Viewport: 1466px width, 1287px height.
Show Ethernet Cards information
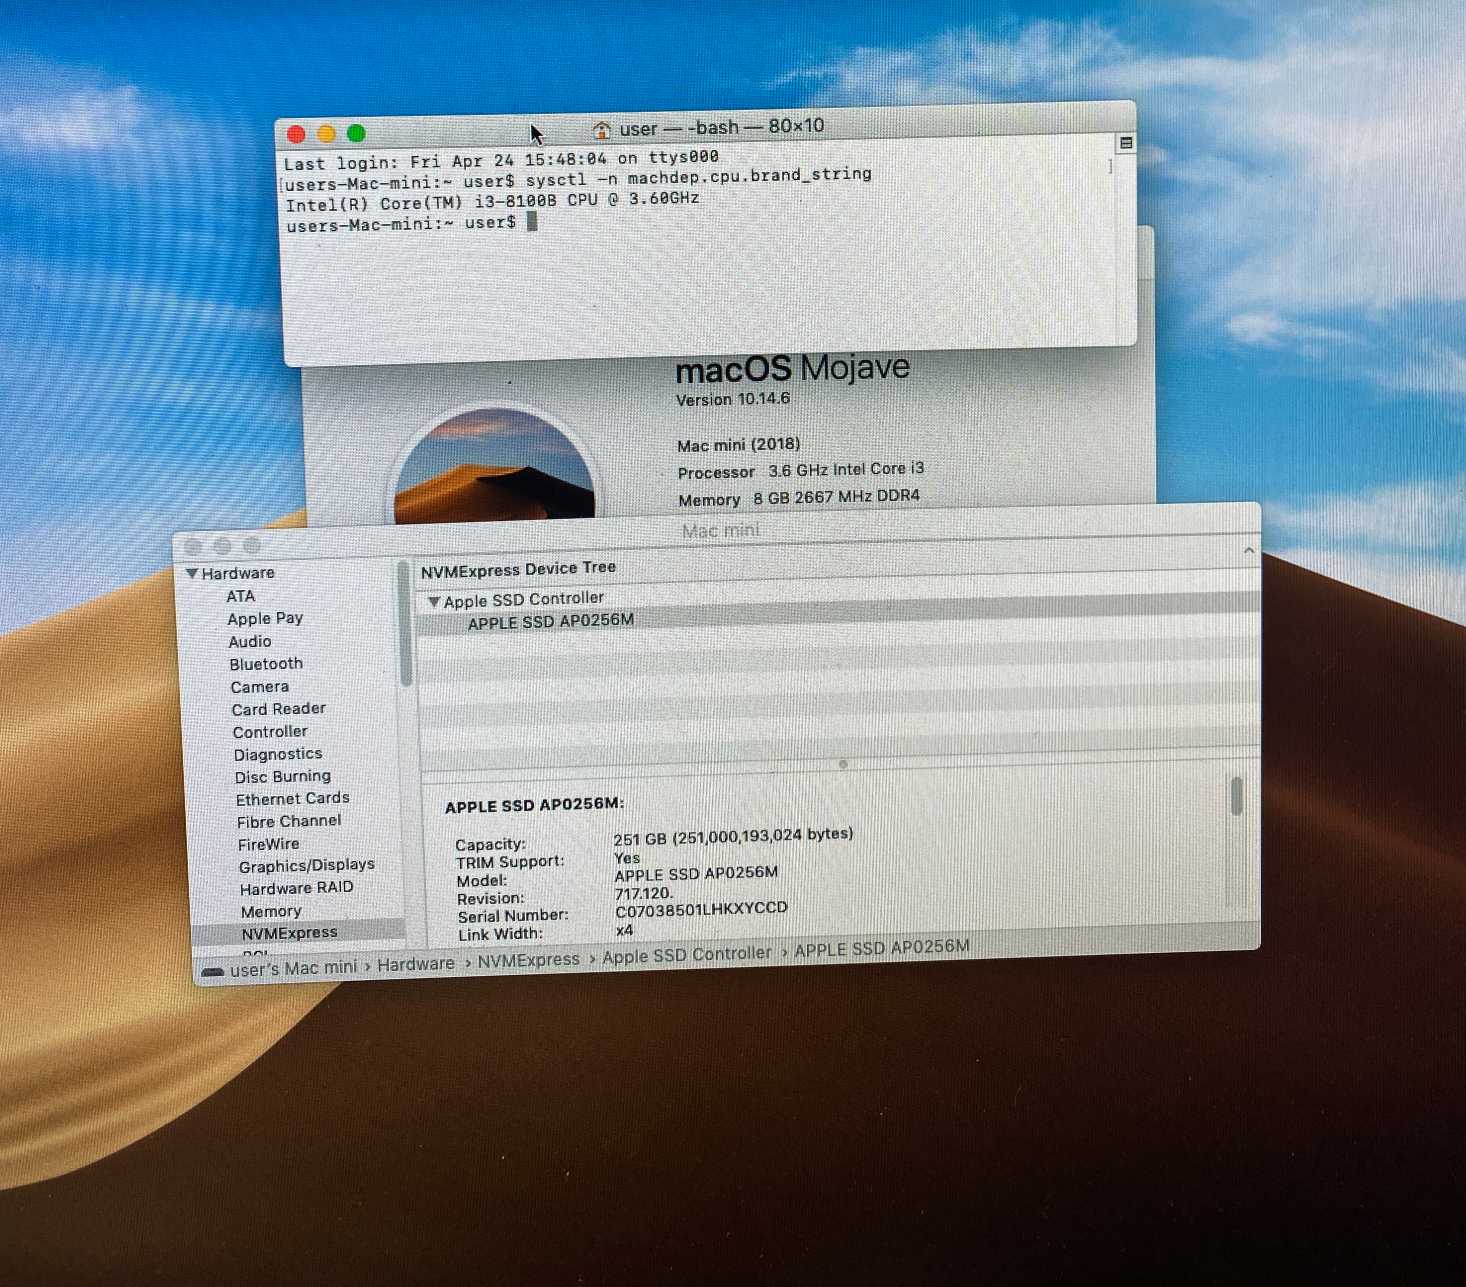tap(293, 799)
